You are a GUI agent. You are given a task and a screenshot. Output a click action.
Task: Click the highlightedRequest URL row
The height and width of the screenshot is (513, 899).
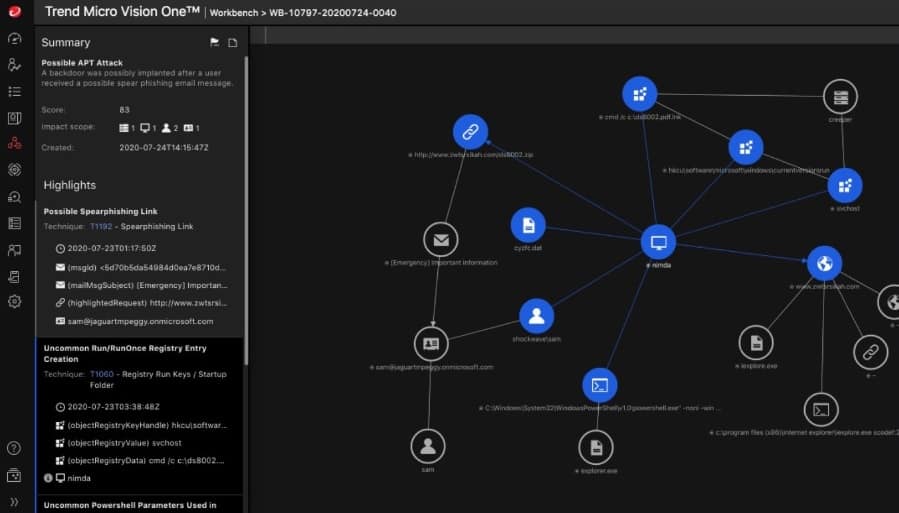[x=141, y=303]
